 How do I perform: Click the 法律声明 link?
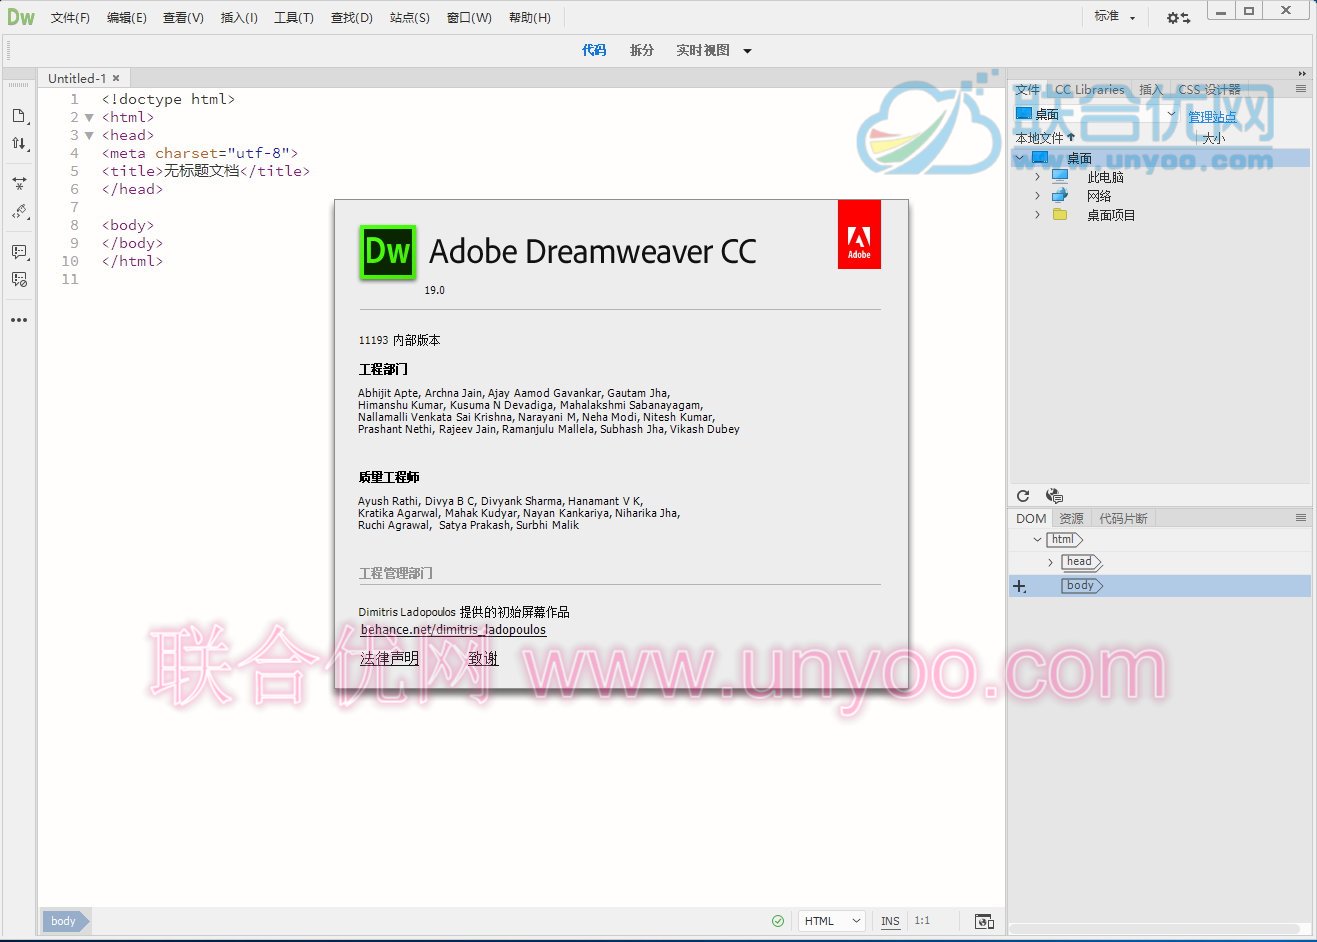click(x=389, y=658)
